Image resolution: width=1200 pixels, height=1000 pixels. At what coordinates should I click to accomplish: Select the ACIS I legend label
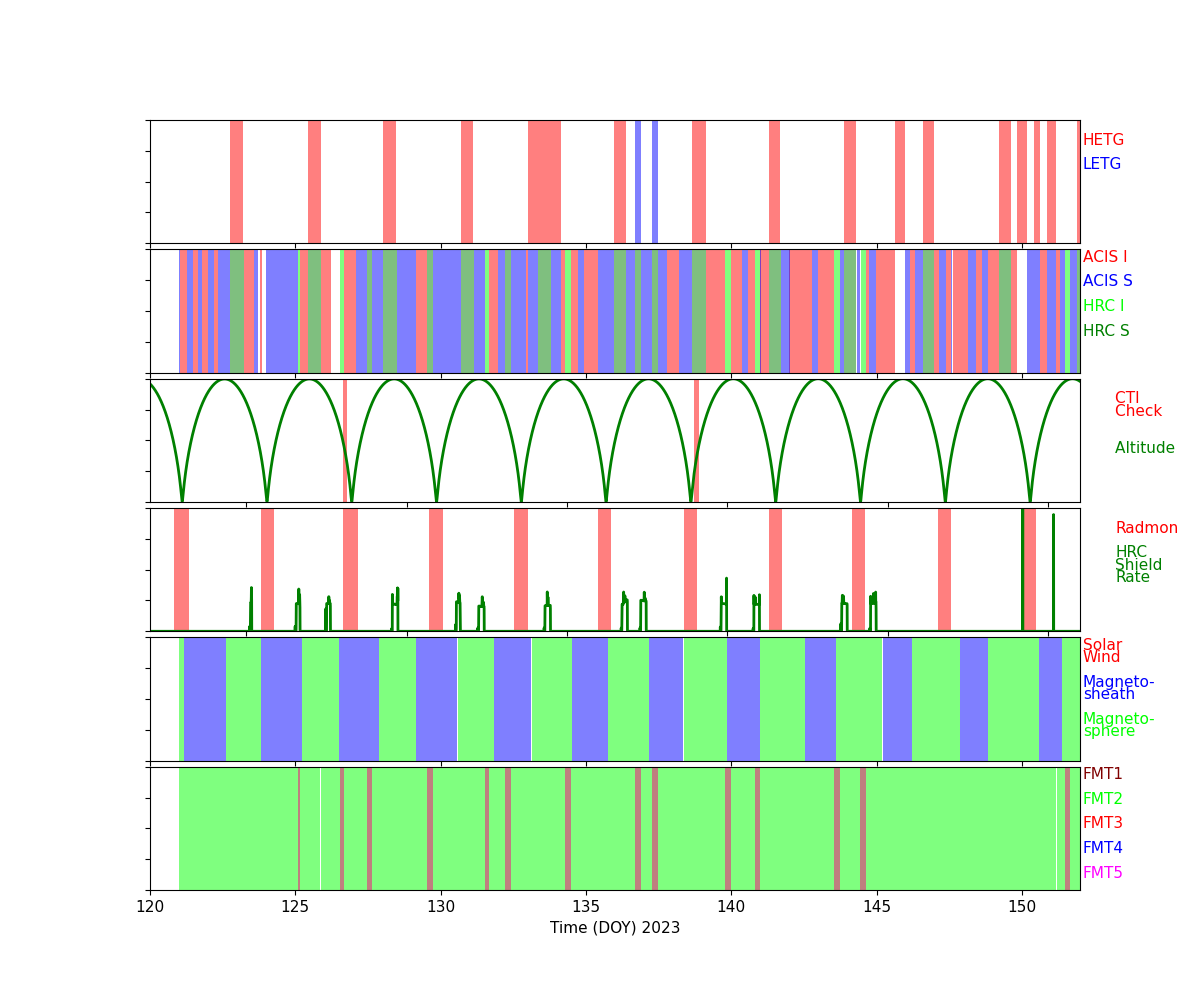pos(1104,258)
